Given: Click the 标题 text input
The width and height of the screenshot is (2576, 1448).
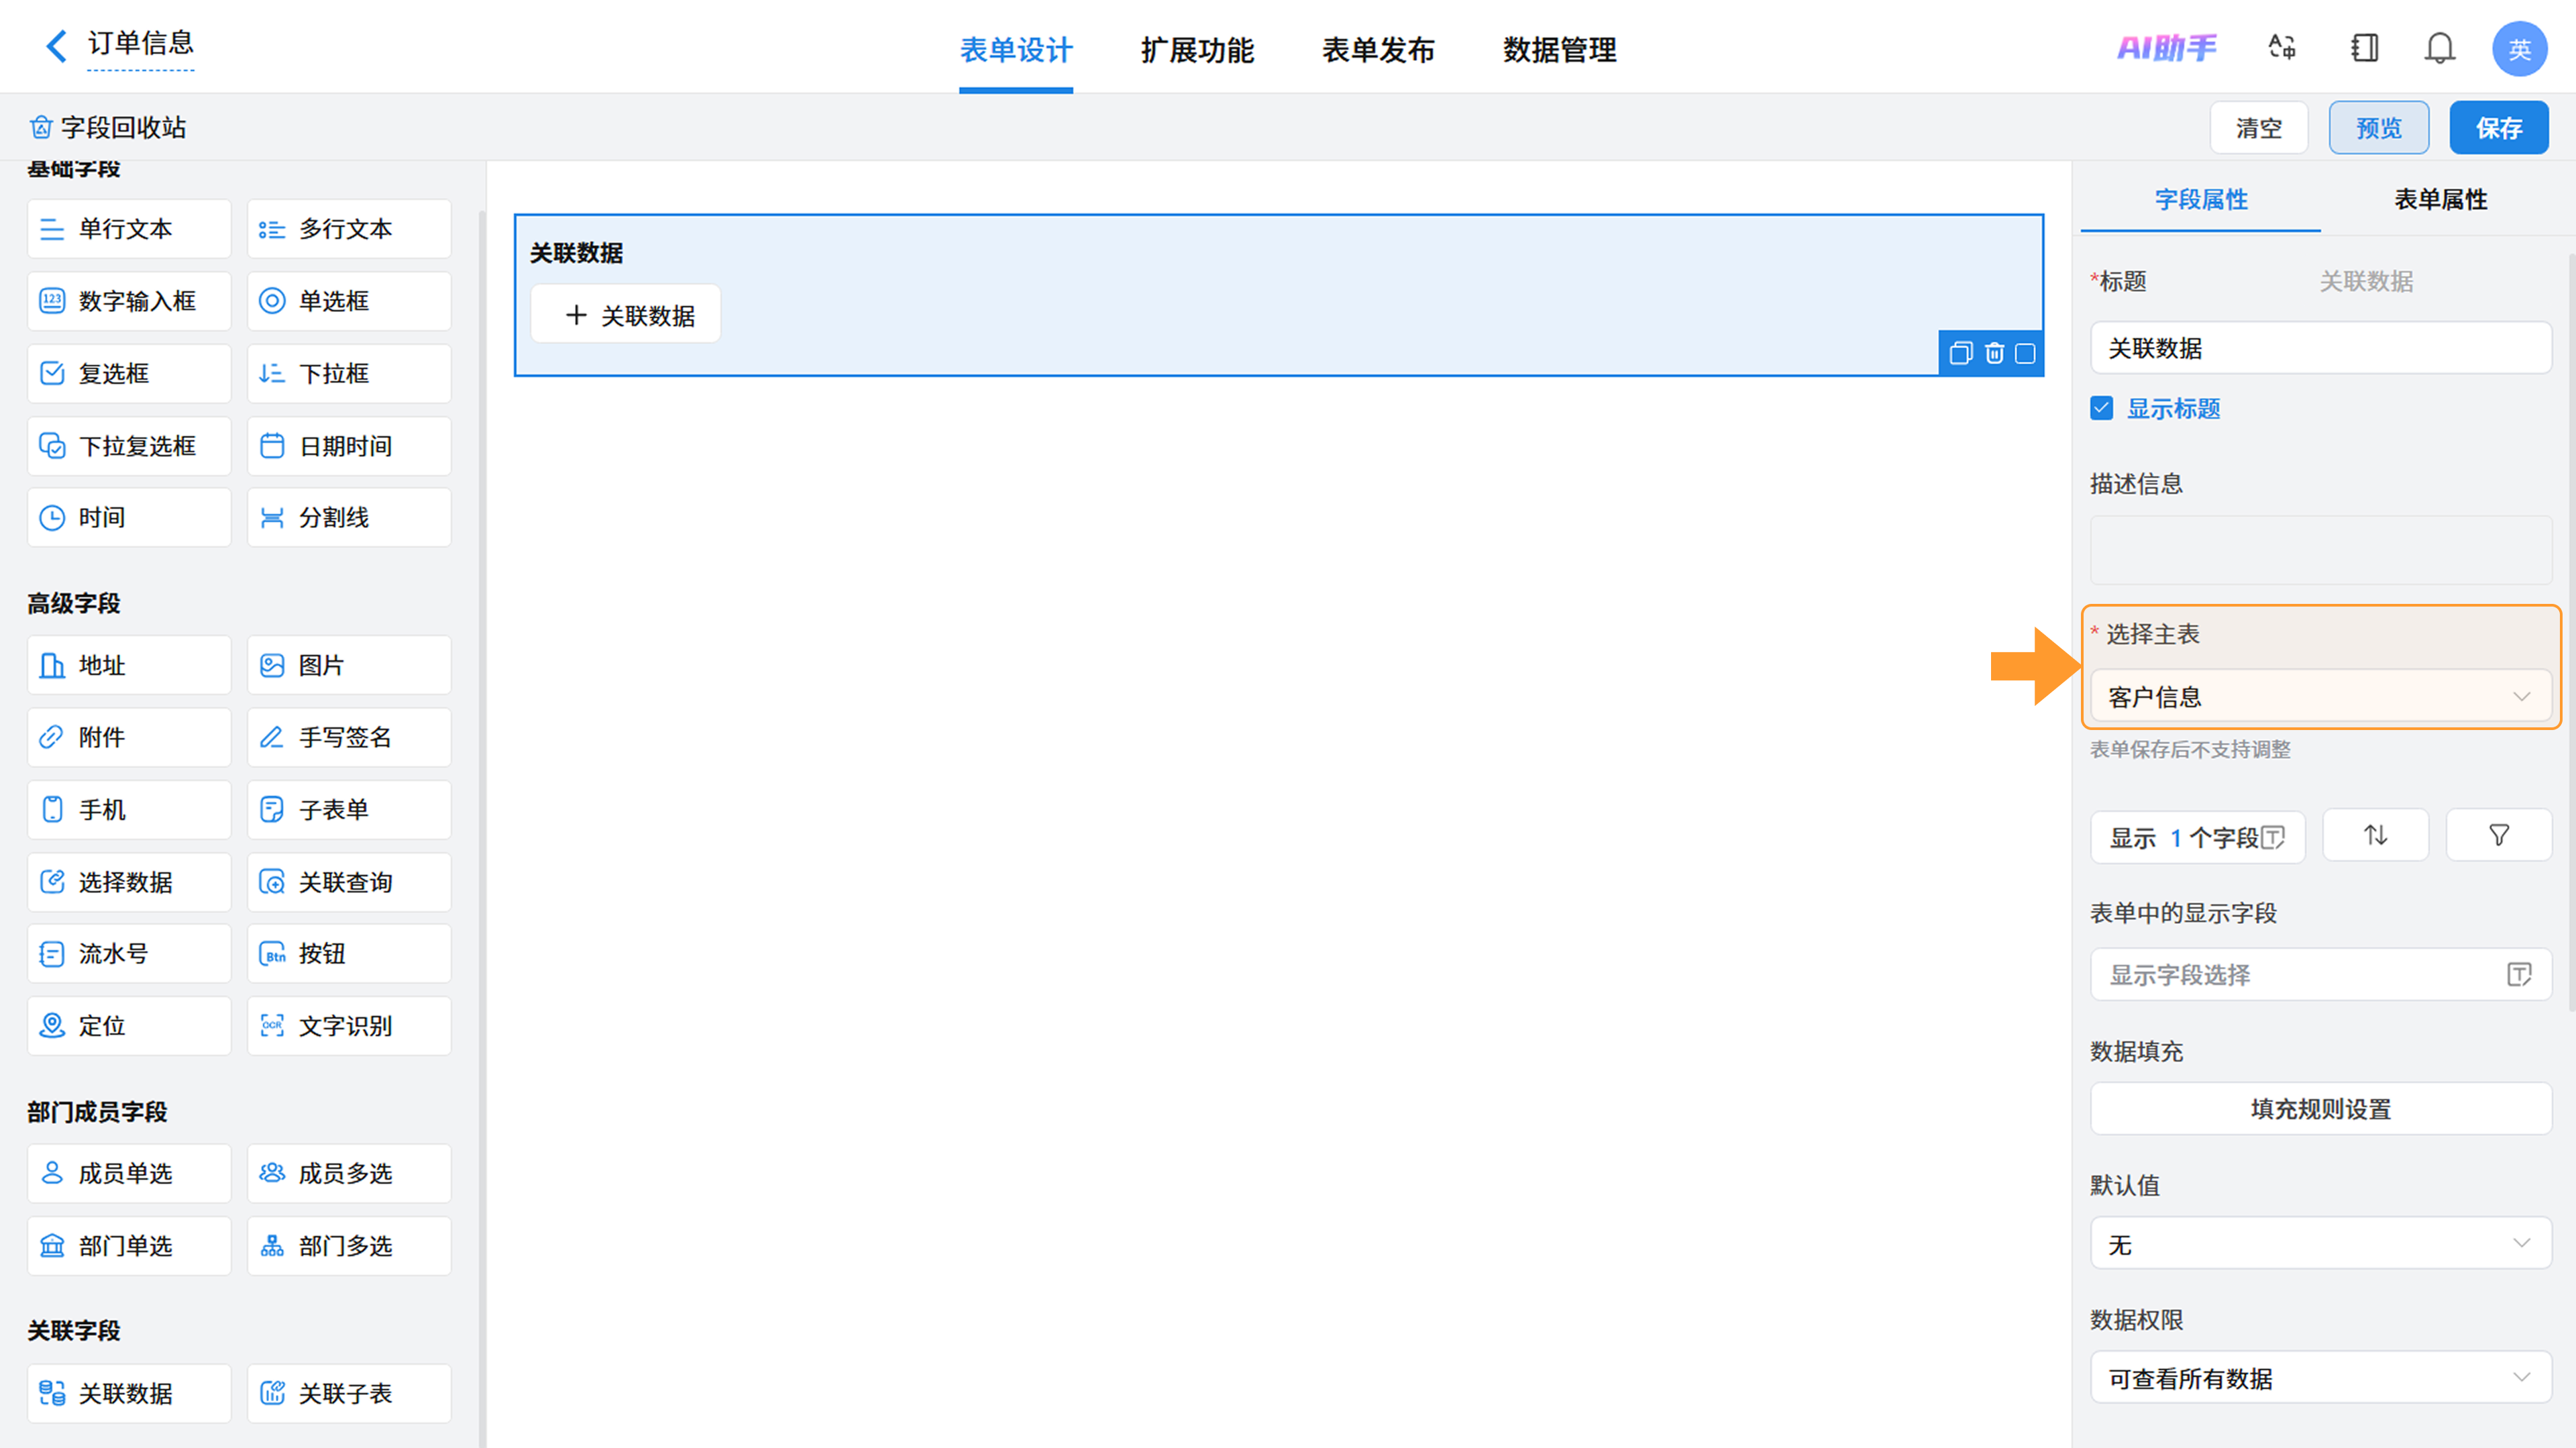Looking at the screenshot, I should (2320, 348).
